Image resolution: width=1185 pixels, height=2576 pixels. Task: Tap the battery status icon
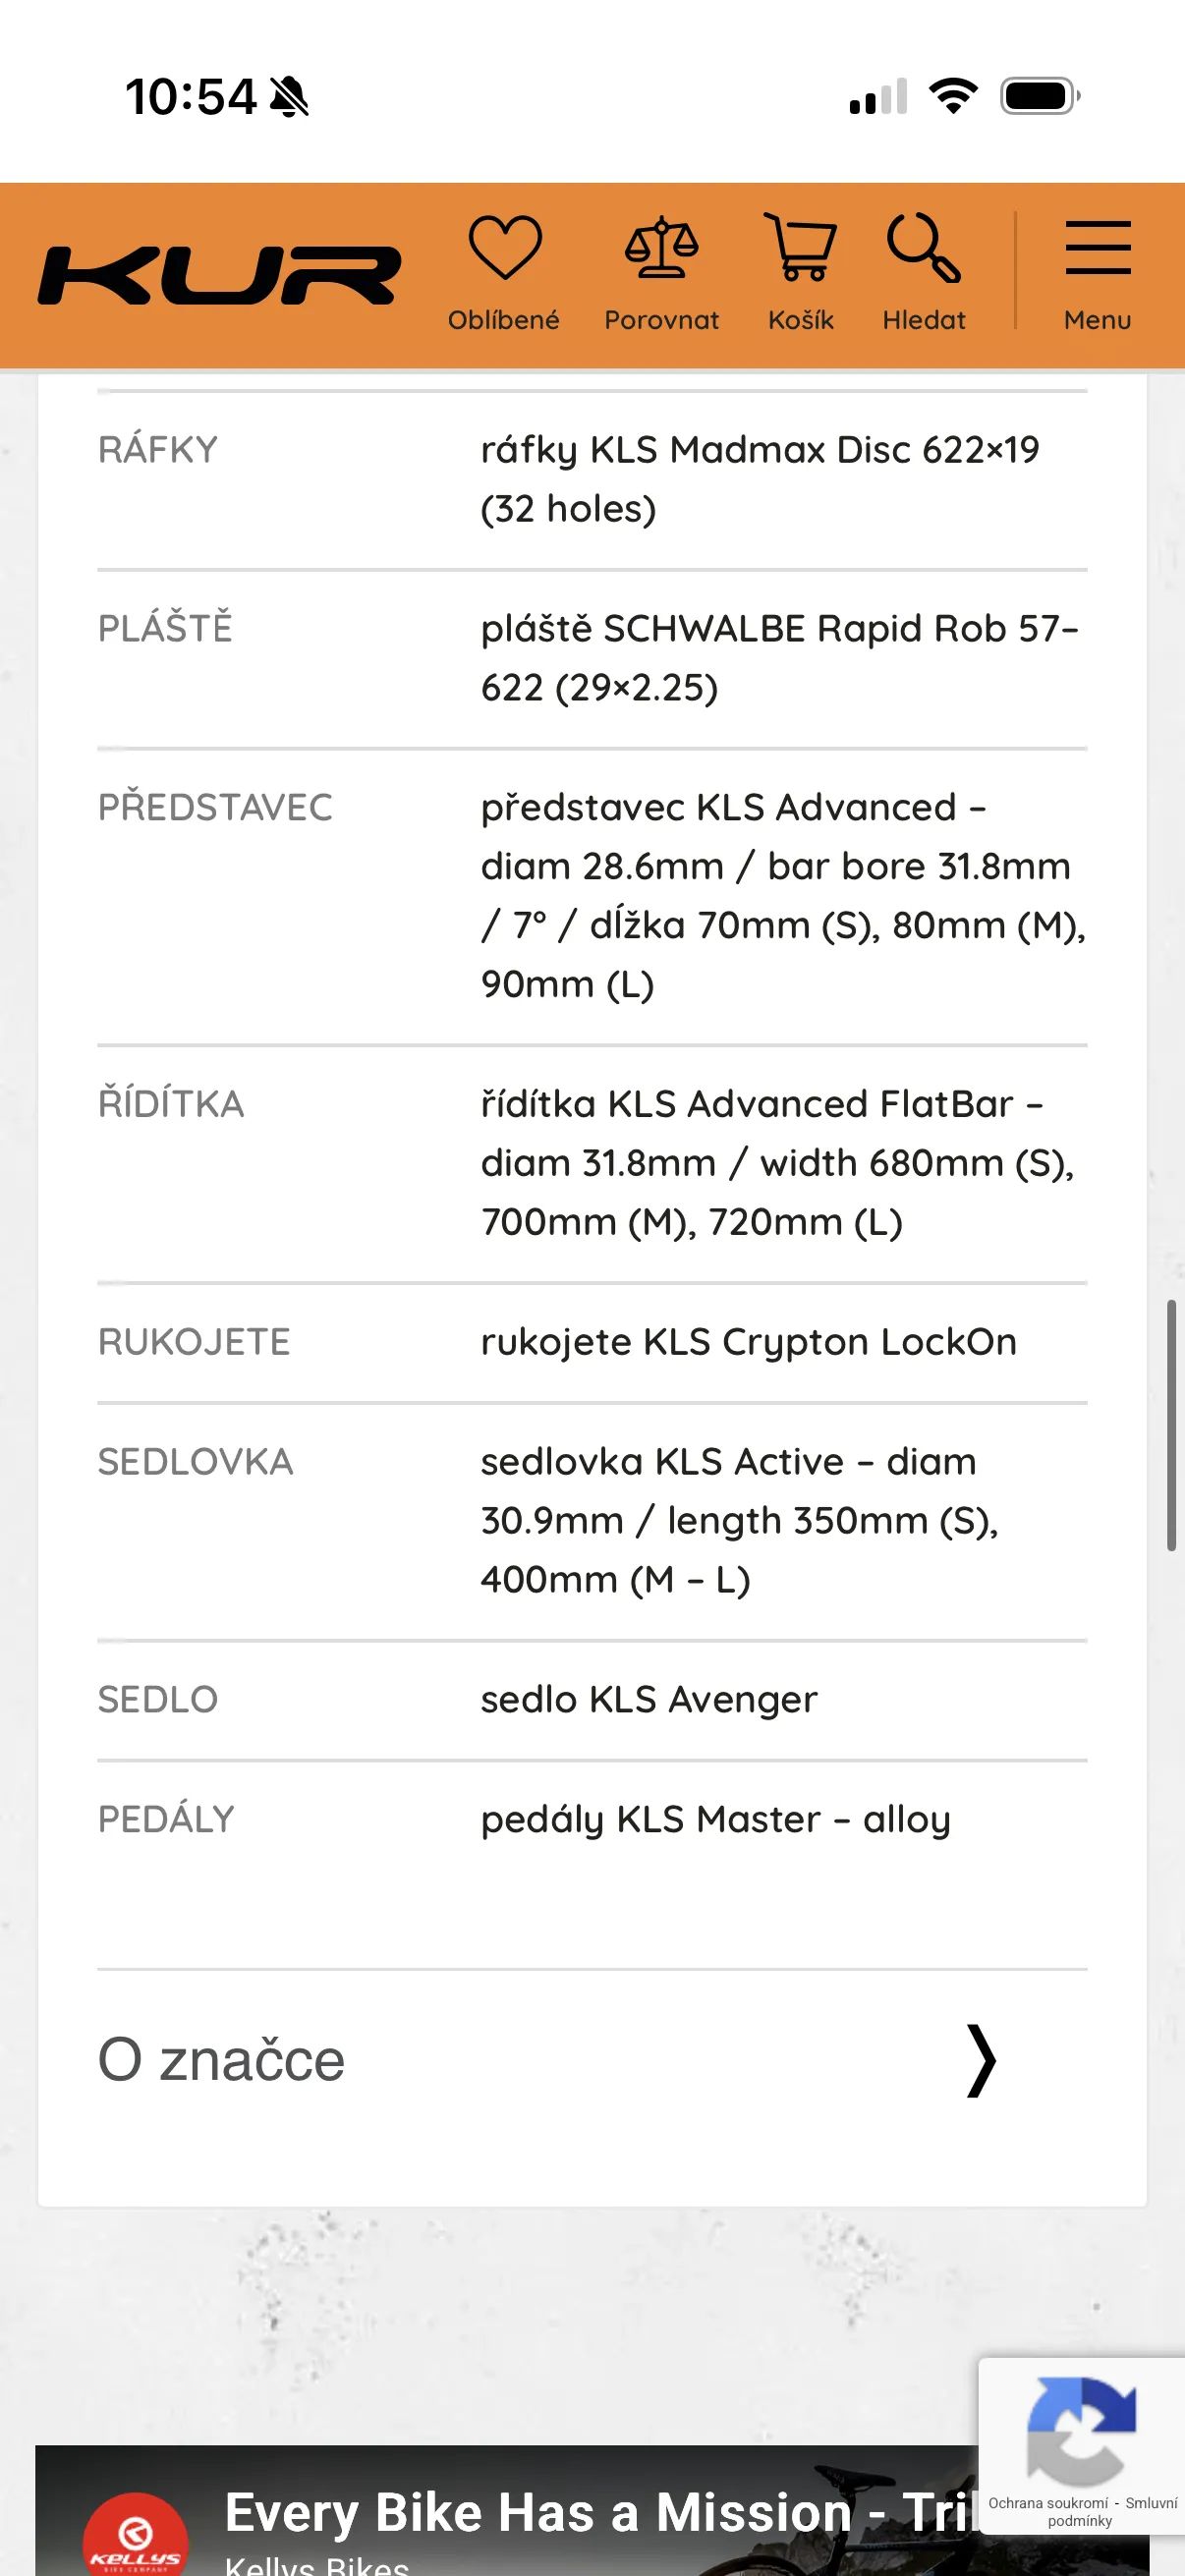(1039, 96)
